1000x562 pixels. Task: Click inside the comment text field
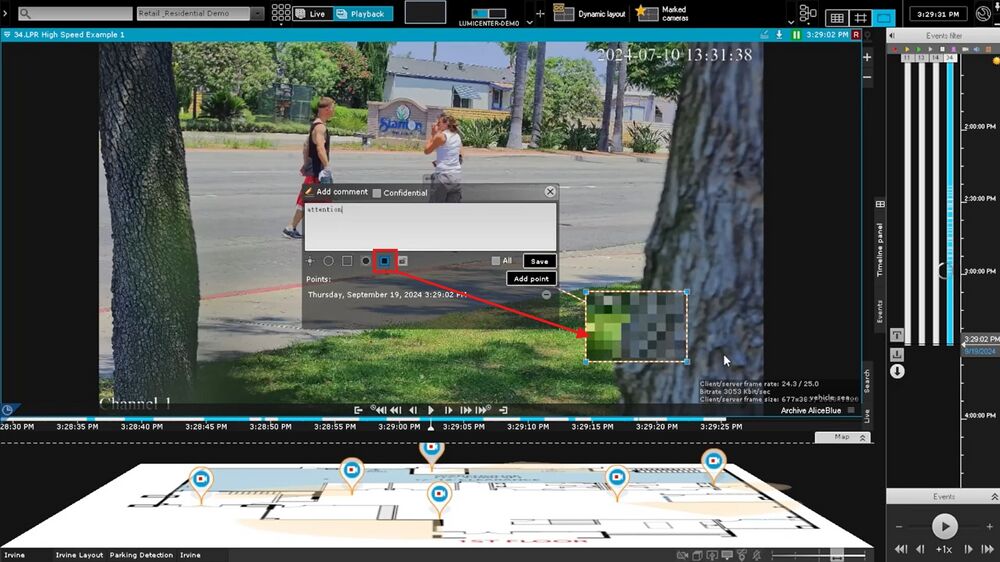430,227
